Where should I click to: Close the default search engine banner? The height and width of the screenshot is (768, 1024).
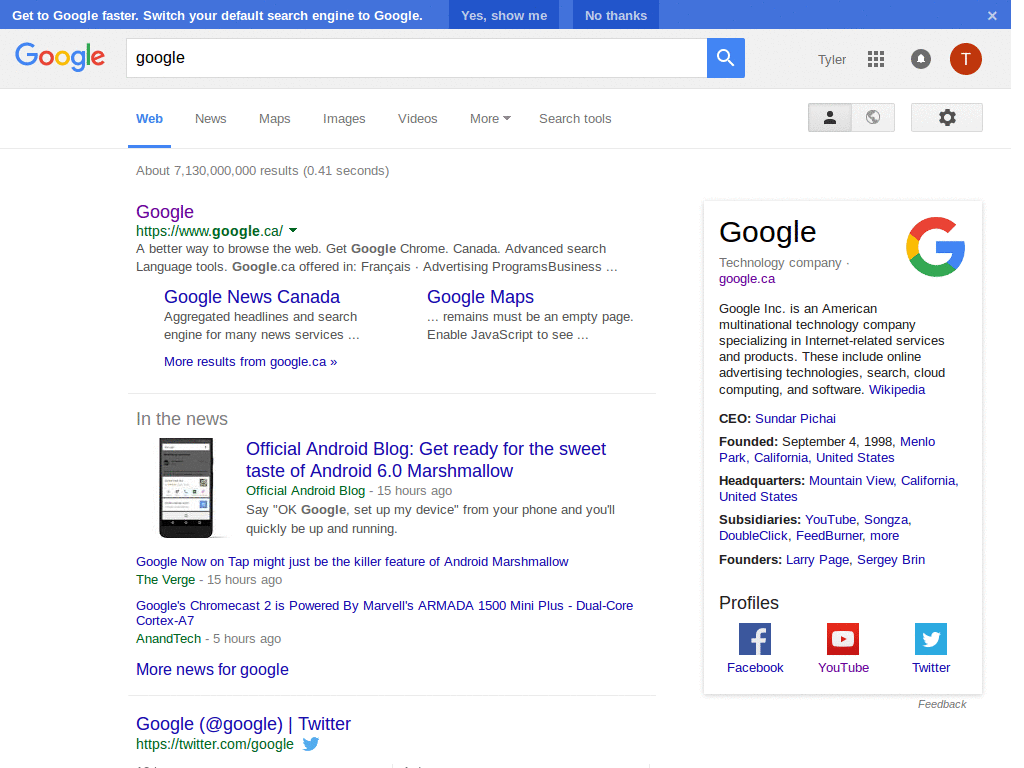coord(992,16)
